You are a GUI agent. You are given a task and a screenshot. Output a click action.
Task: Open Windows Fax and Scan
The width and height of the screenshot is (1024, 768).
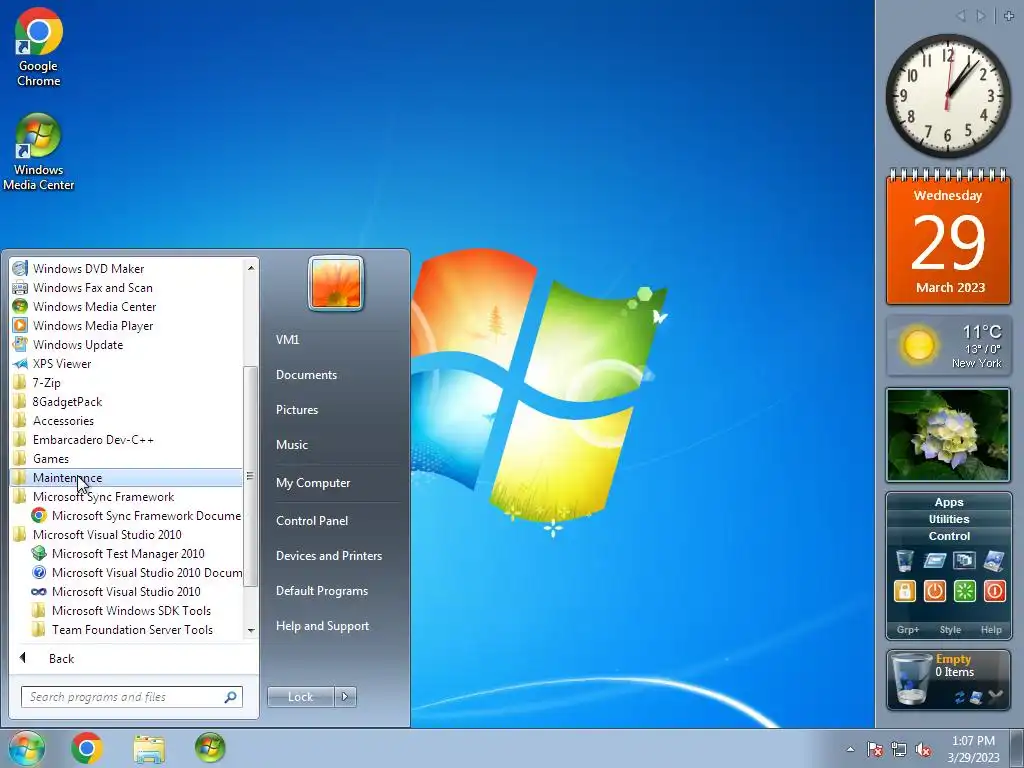(x=126, y=287)
